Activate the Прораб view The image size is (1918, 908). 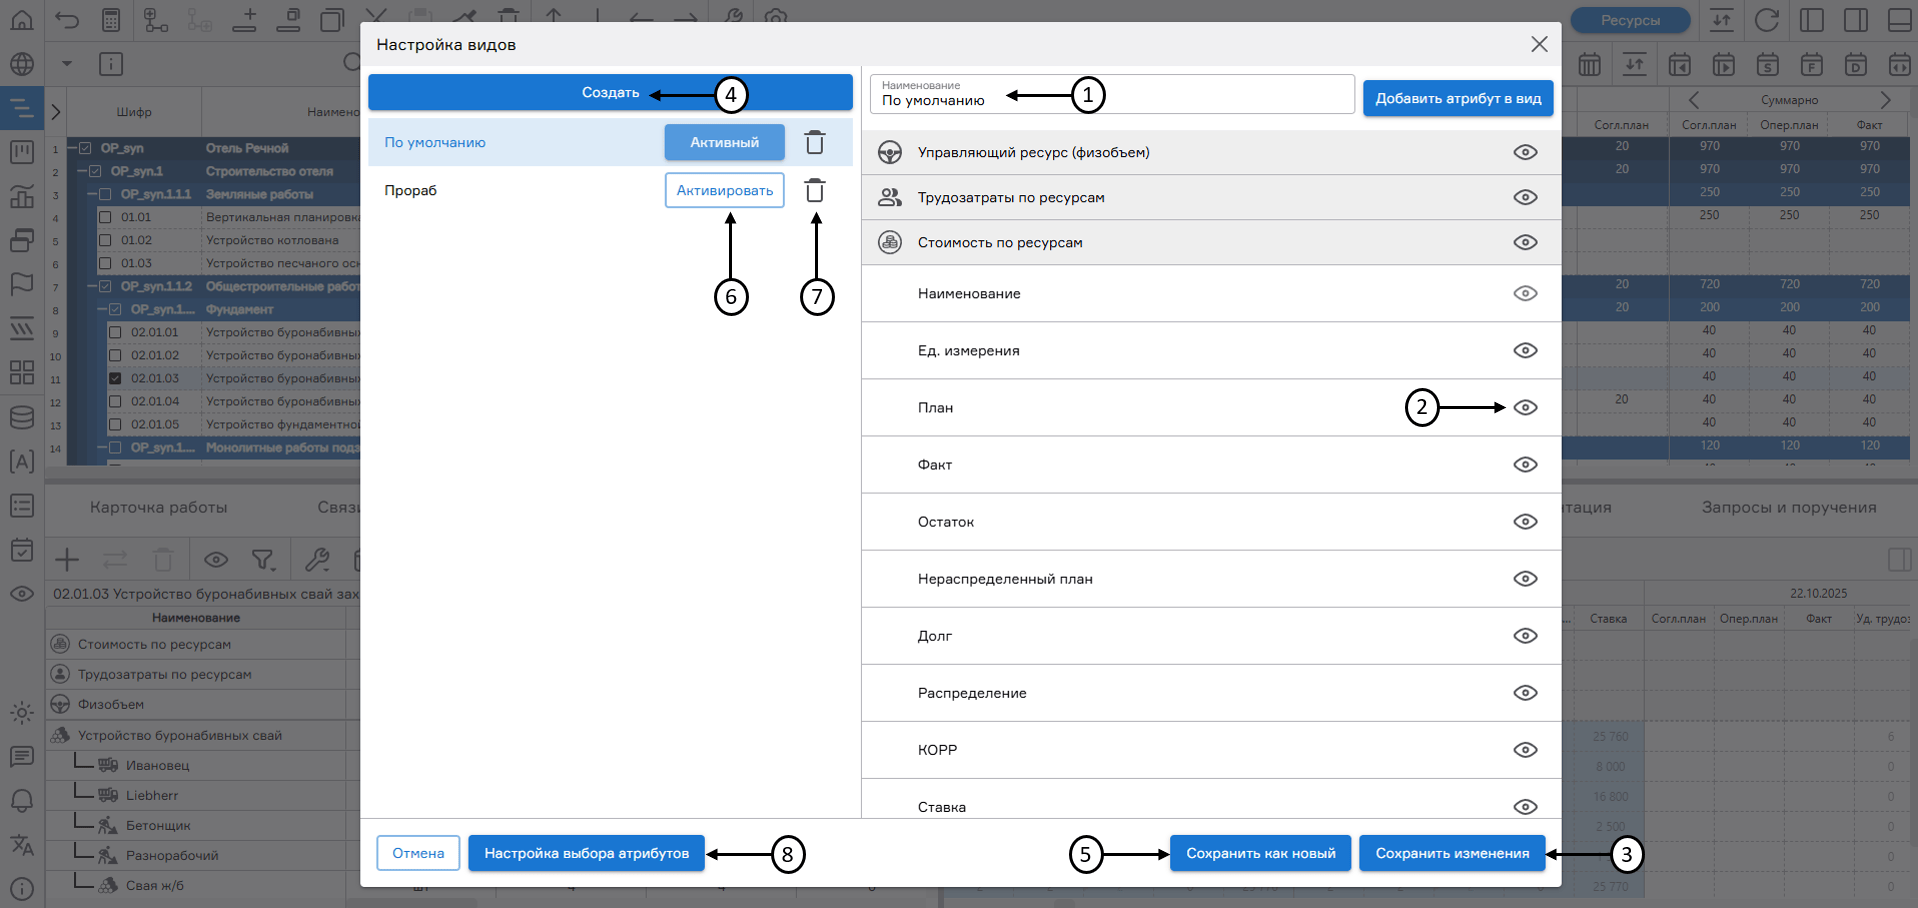[x=724, y=190]
